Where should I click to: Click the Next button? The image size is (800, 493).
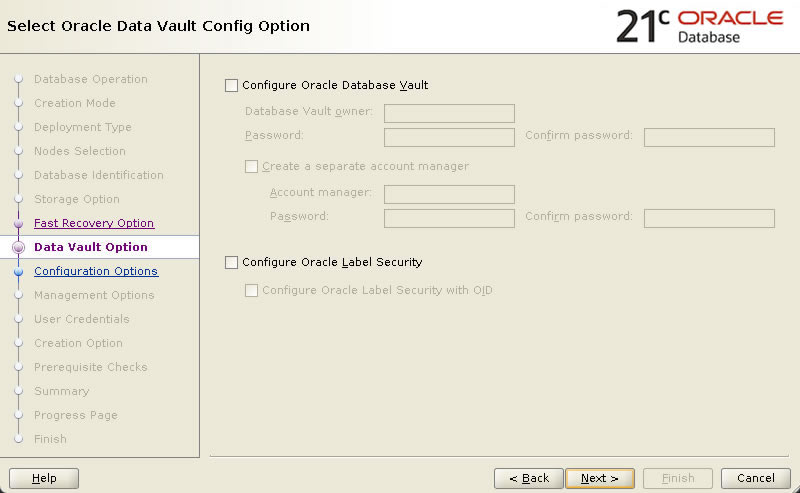(600, 478)
